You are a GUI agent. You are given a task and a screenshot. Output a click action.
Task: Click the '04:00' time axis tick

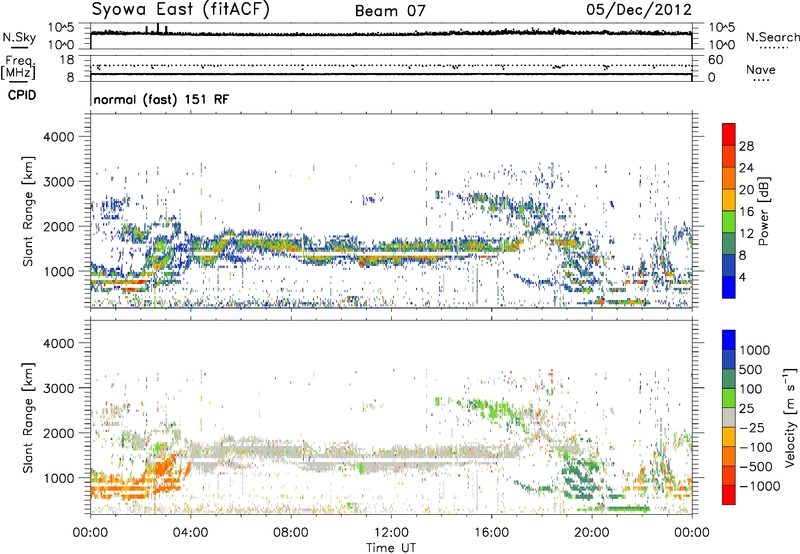190,533
